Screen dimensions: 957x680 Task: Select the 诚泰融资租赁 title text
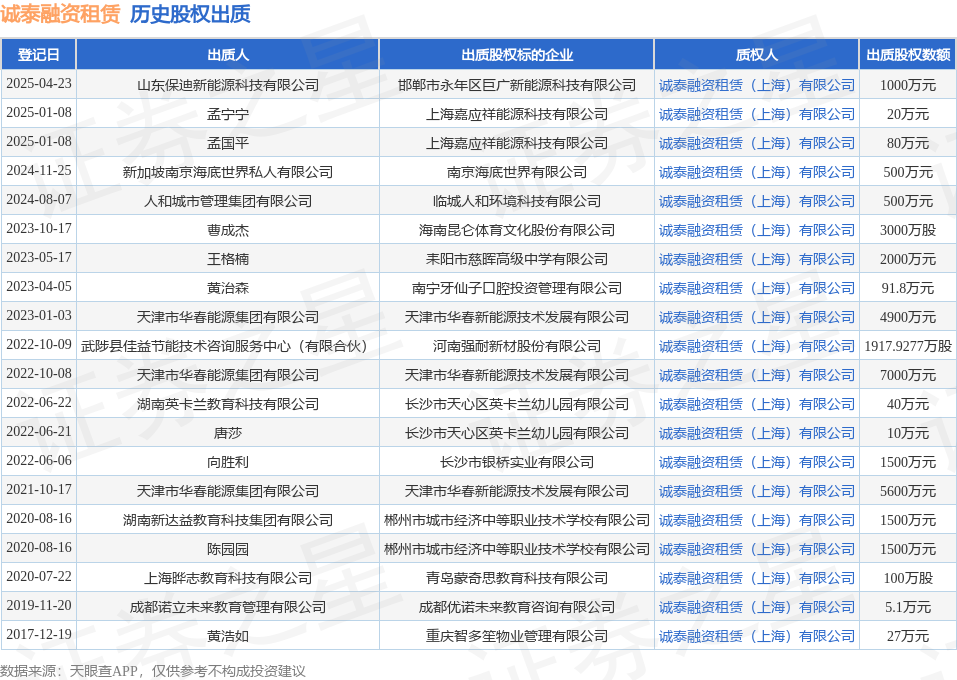click(60, 13)
